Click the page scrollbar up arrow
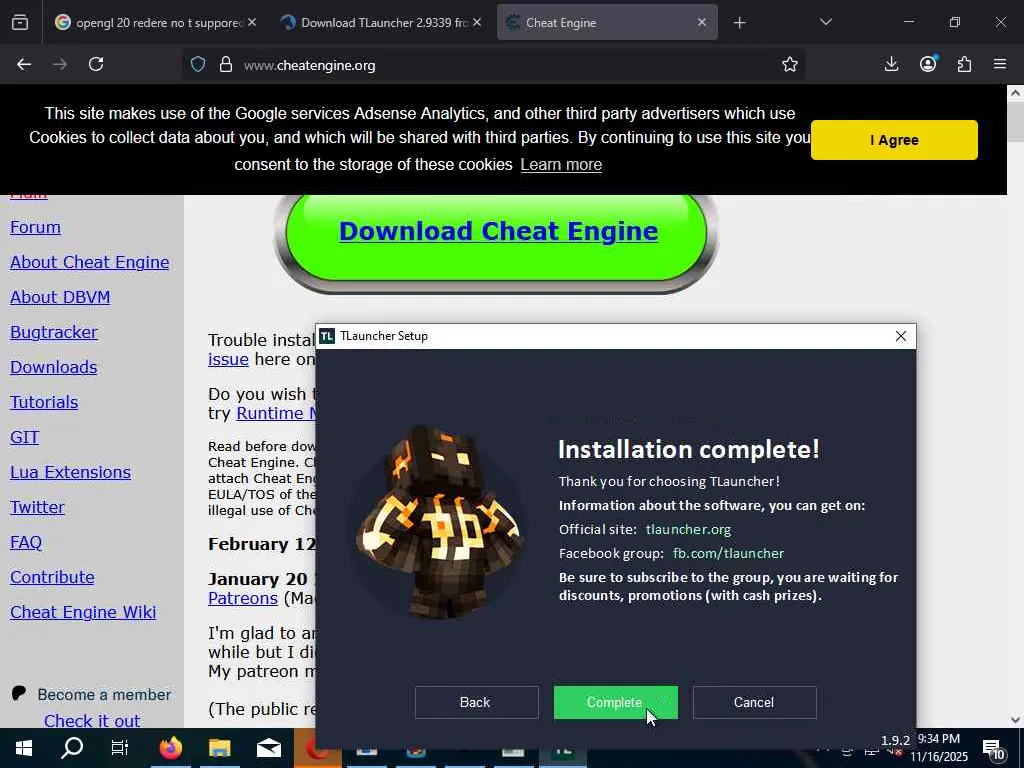 [x=1016, y=93]
